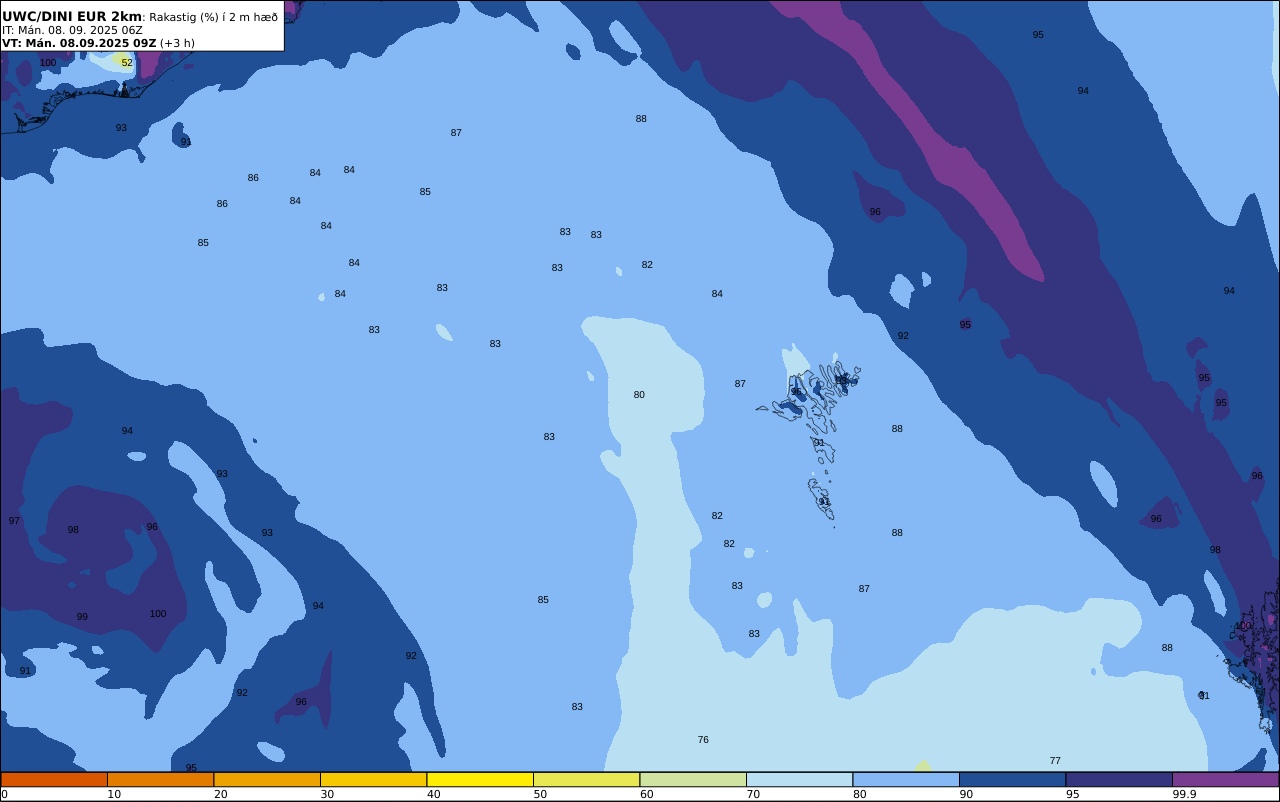Screen dimensions: 1280x802
Task: Select the purple legend segment above 99.9
Action: click(1225, 779)
